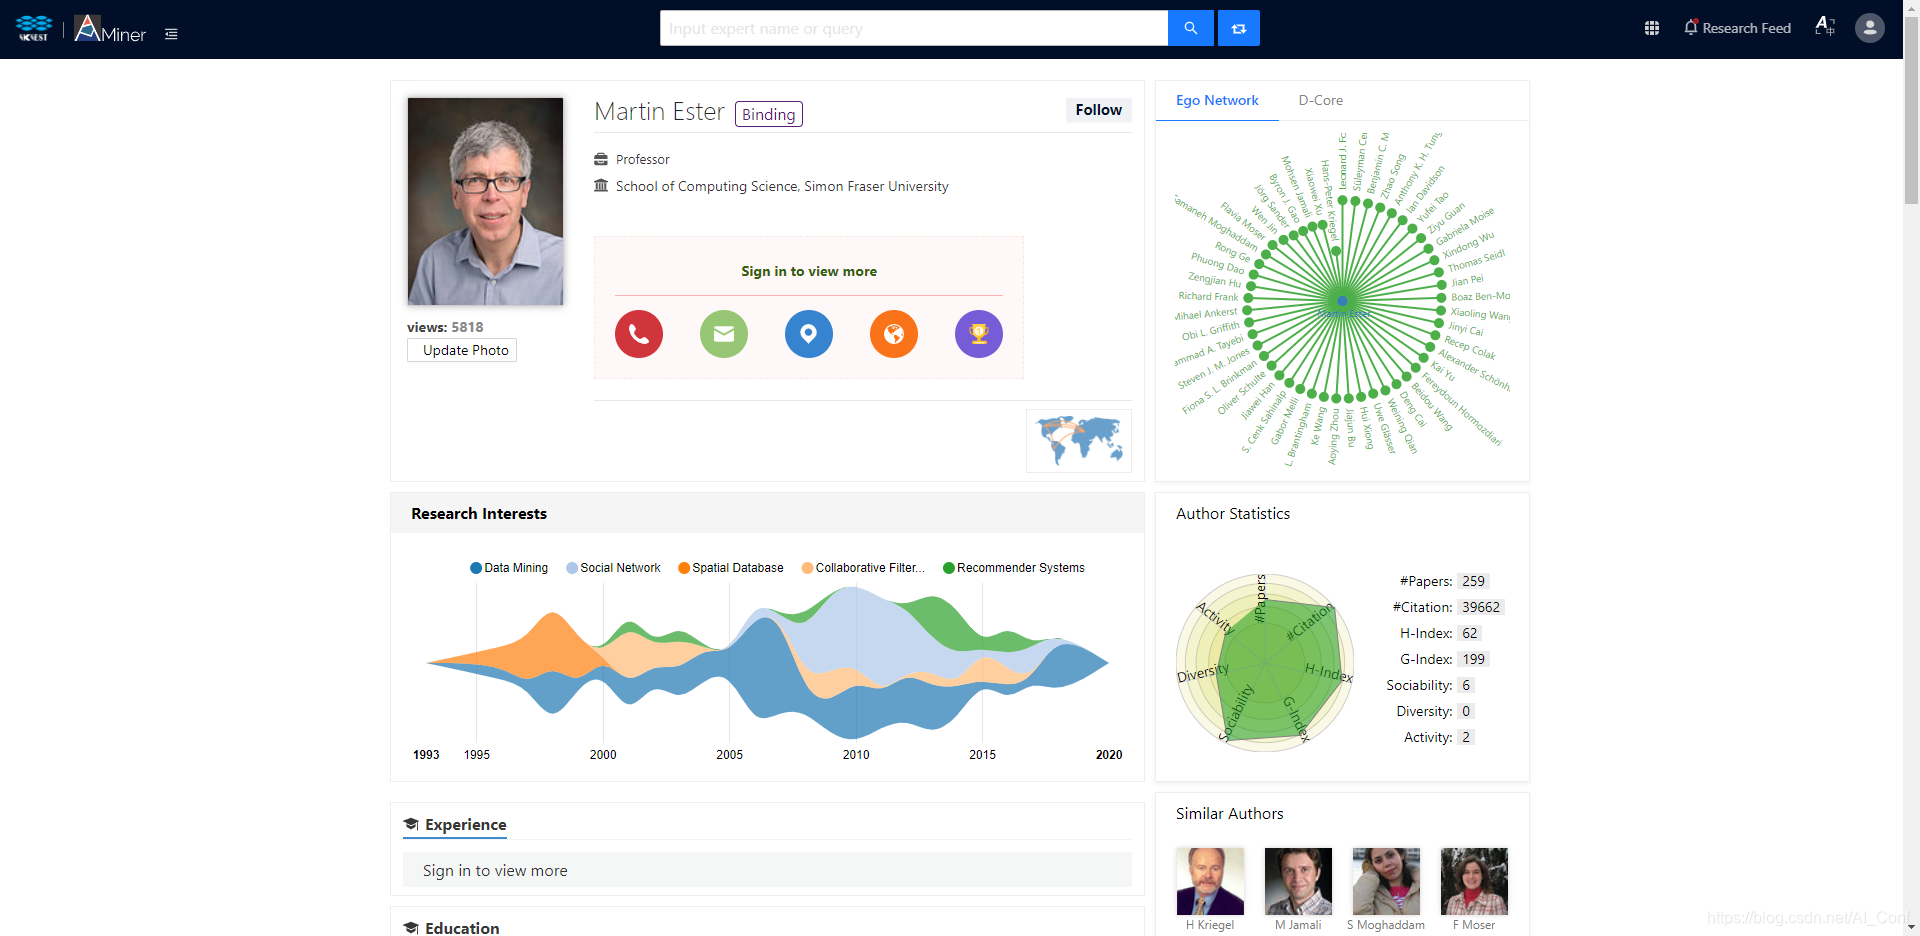Click the 'views: 5818' text
This screenshot has height=936, width=1920.
(x=445, y=327)
